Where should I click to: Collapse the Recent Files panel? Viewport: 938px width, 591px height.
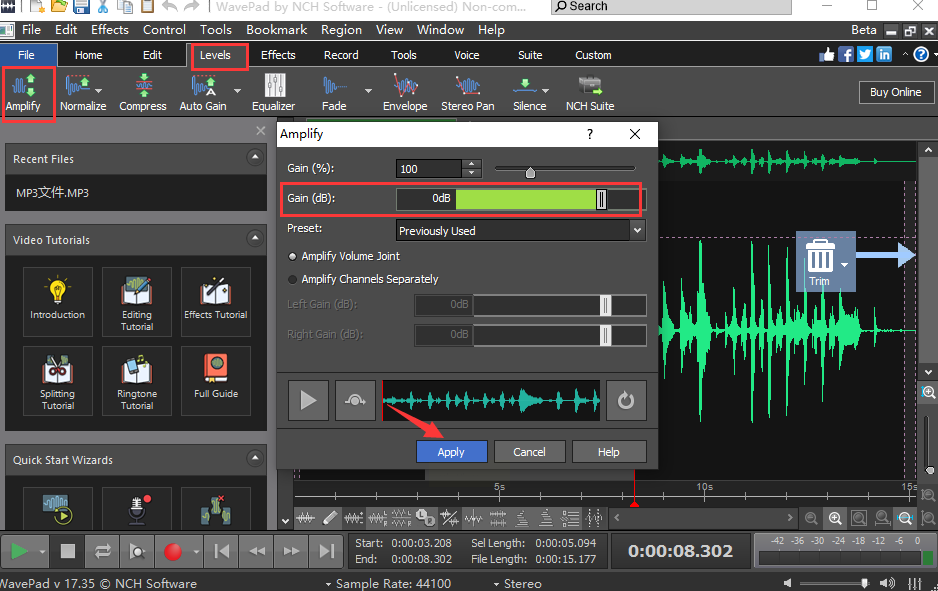(x=254, y=158)
